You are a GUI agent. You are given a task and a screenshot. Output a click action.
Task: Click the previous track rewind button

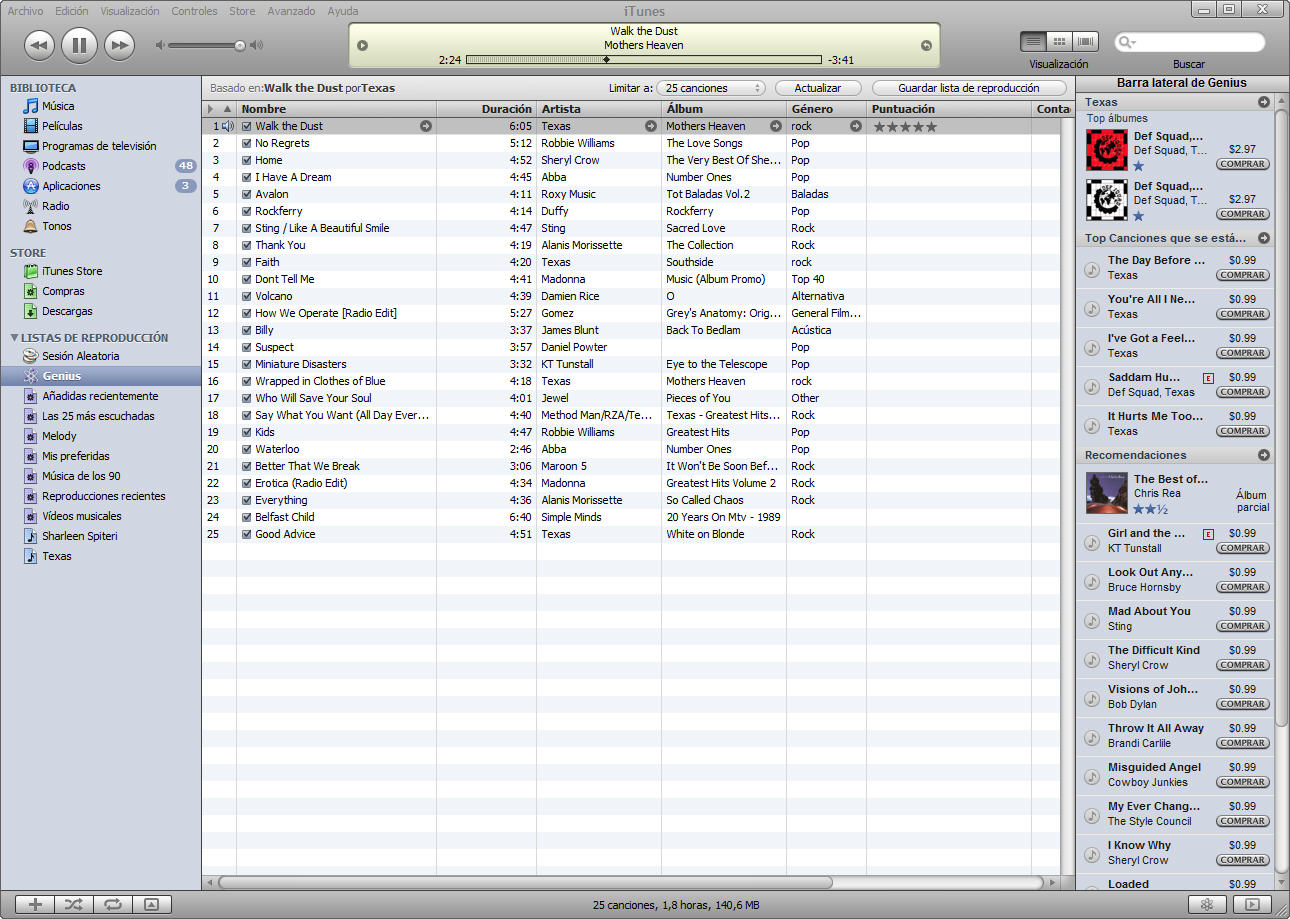tap(39, 45)
